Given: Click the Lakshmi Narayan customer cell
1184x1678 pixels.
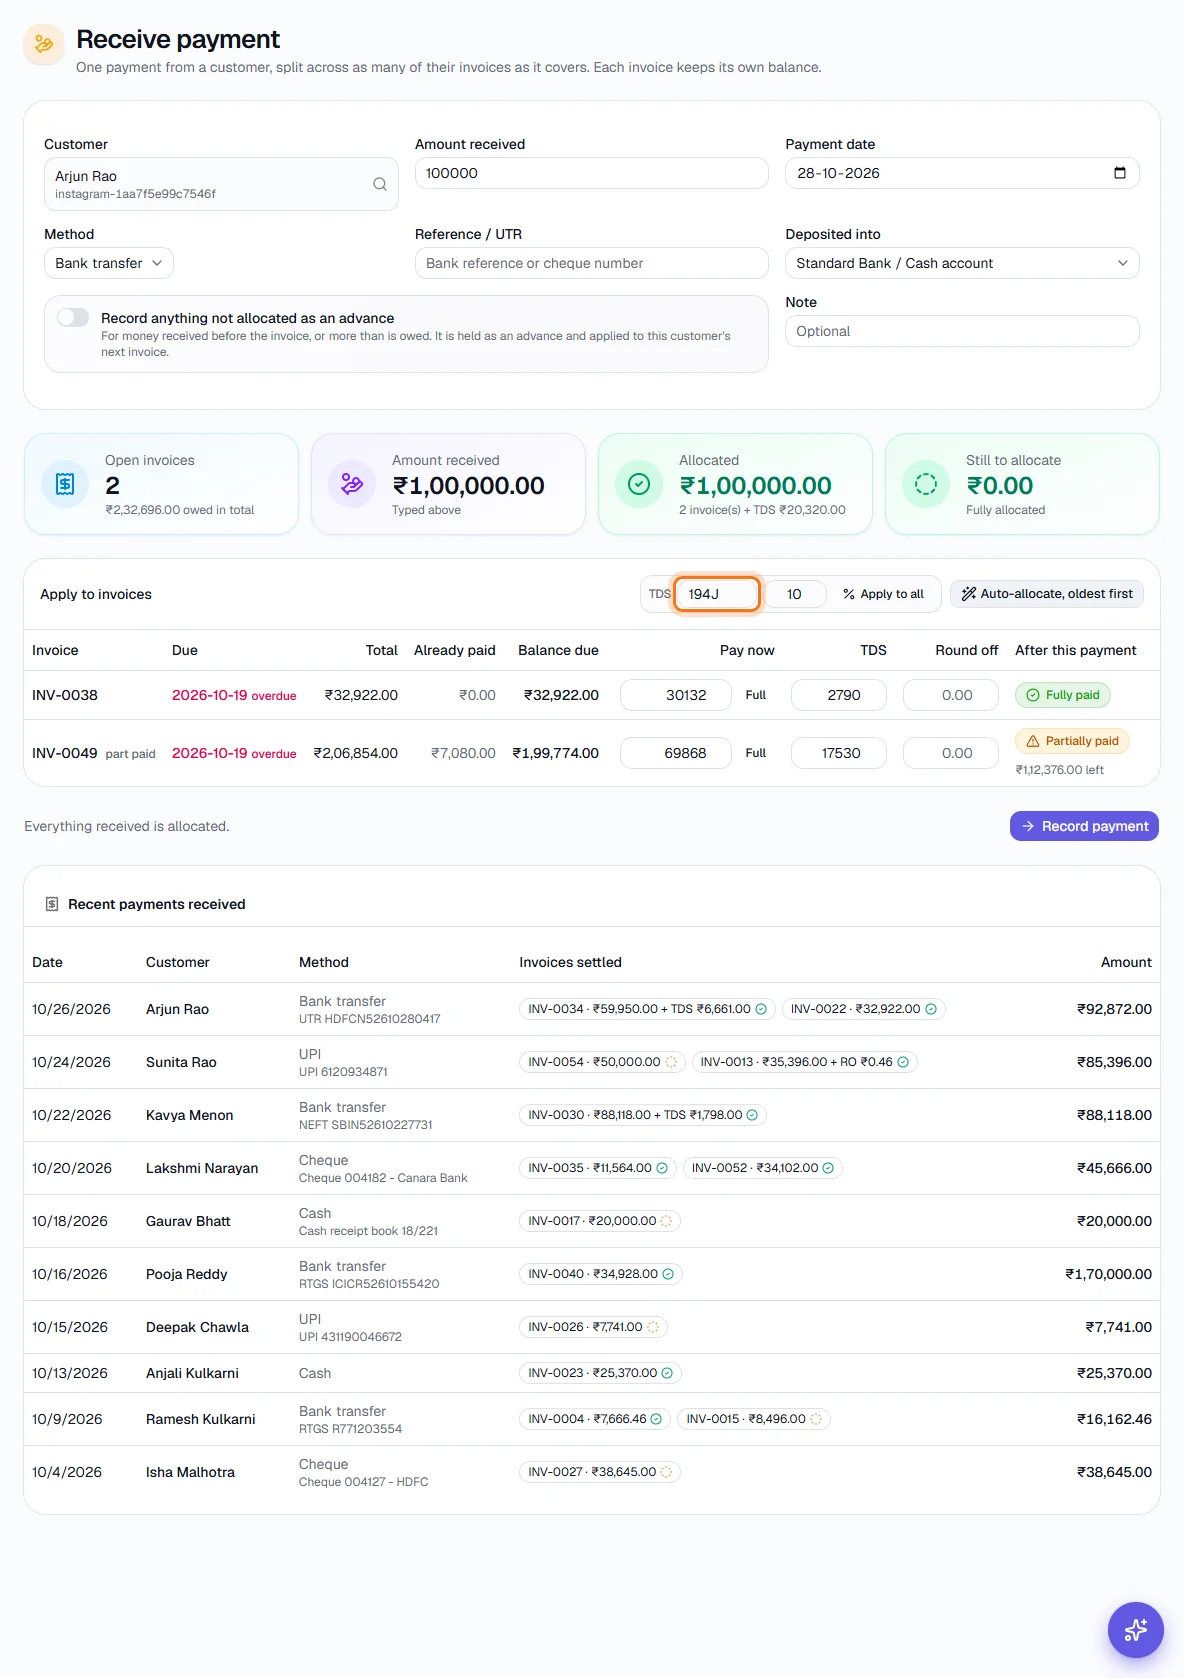Looking at the screenshot, I should point(202,1168).
